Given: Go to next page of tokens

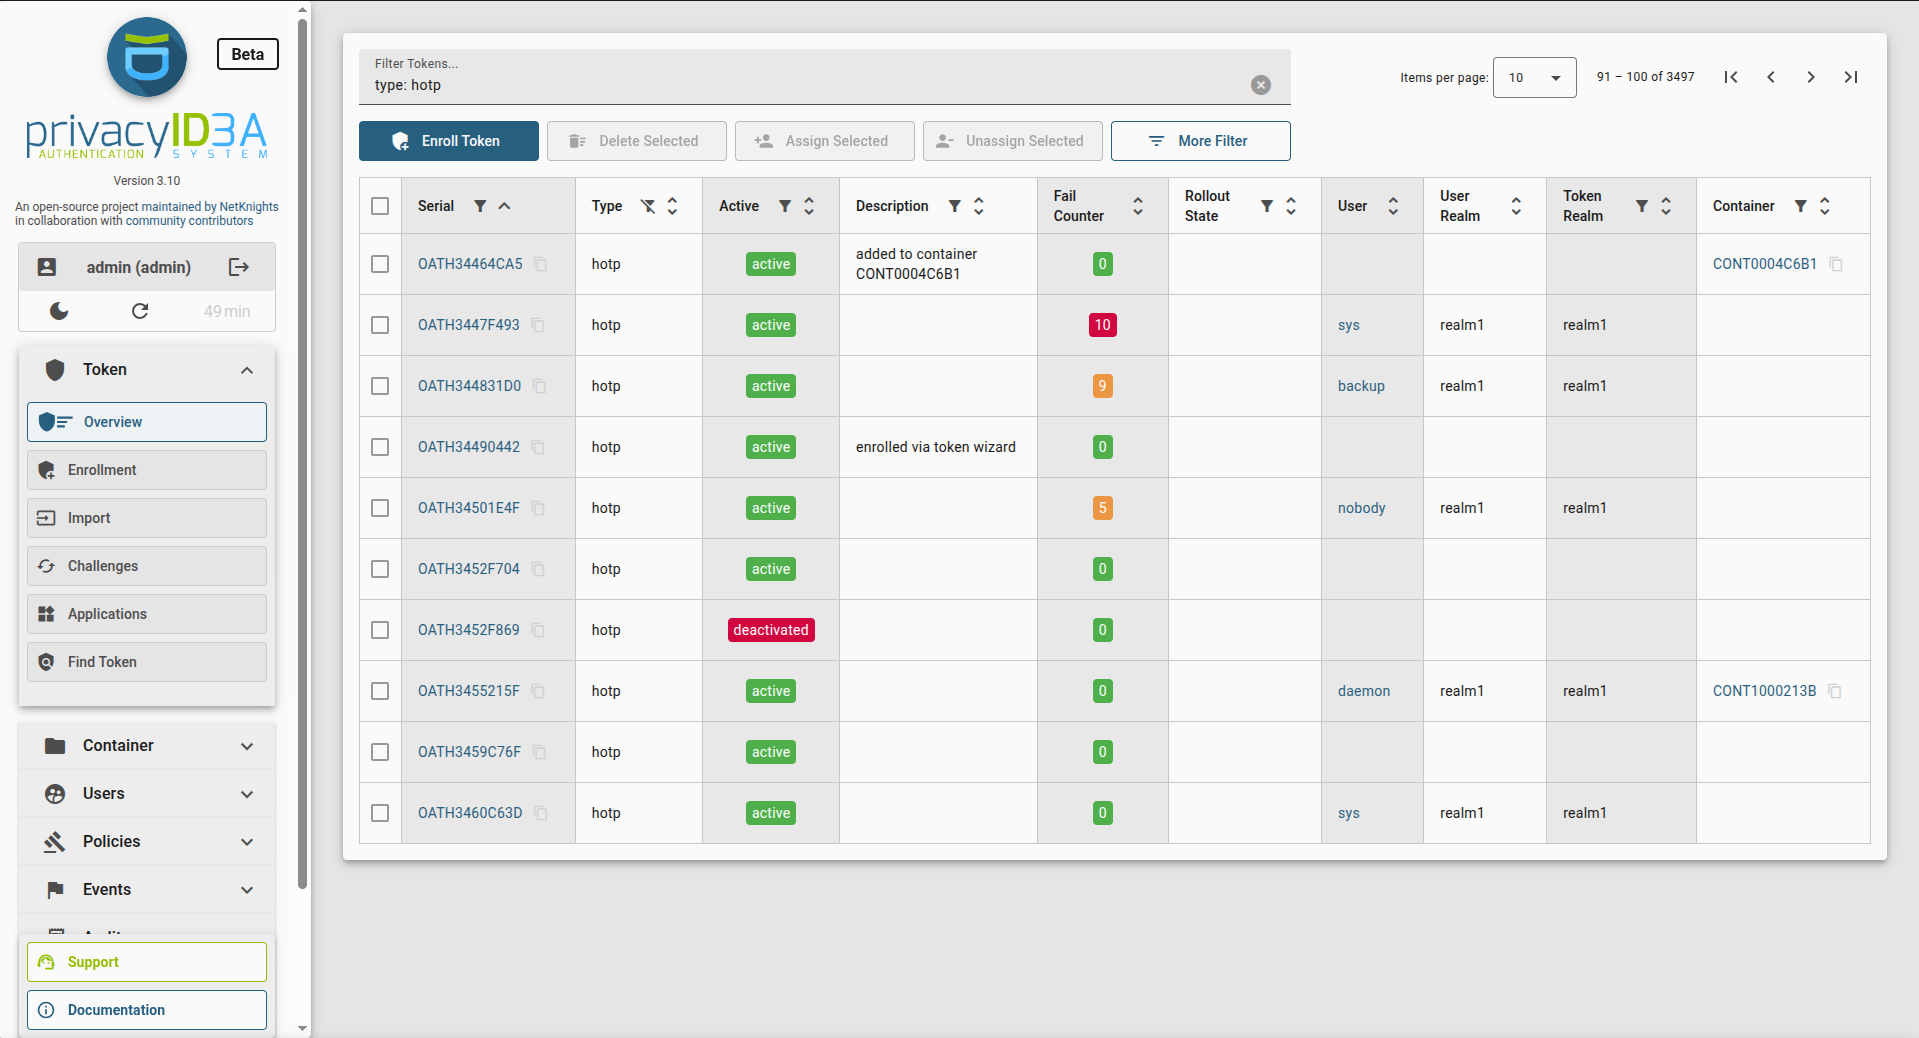Looking at the screenshot, I should click(x=1810, y=77).
